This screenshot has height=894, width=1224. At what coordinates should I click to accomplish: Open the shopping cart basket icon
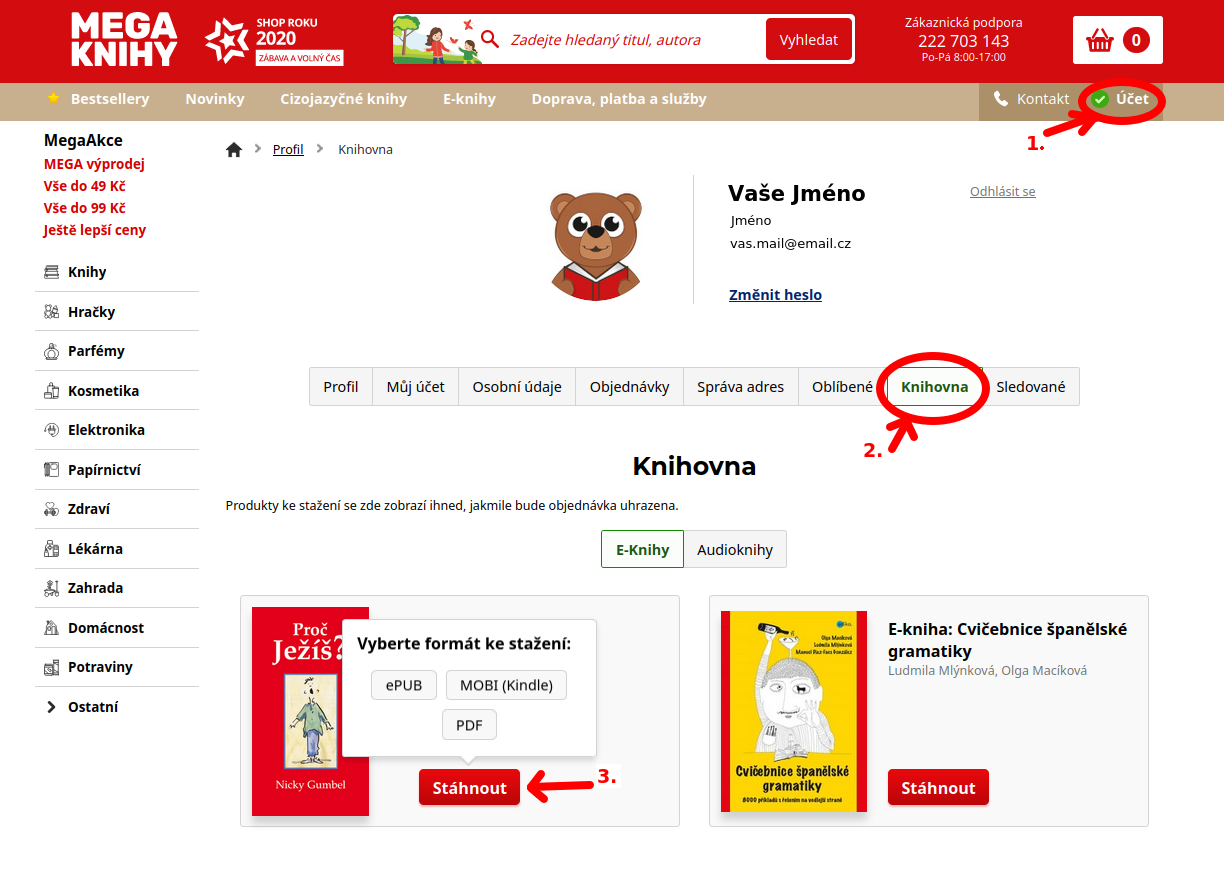[x=1100, y=40]
